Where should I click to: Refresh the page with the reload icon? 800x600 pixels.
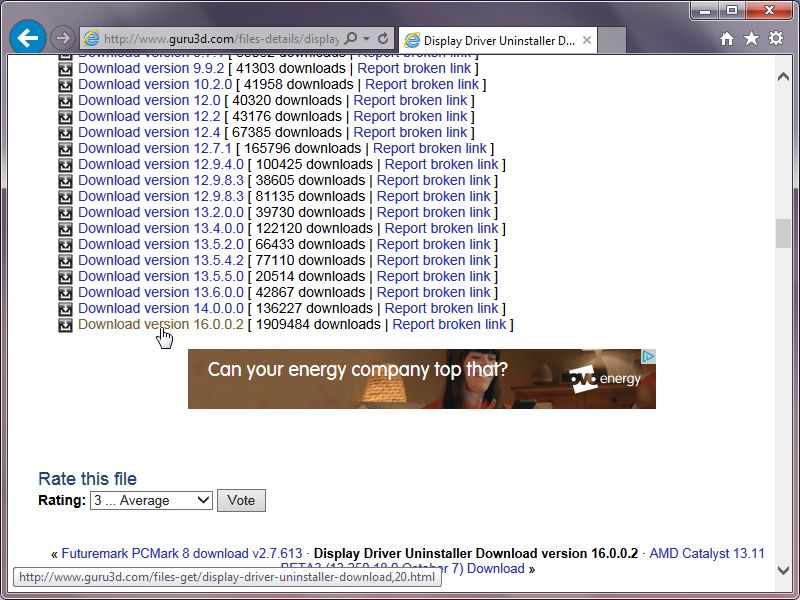[383, 38]
